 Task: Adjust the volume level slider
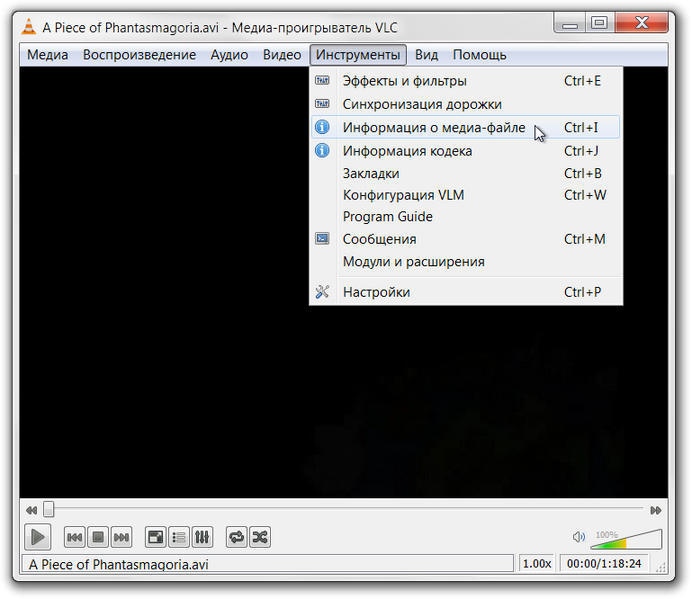[x=626, y=540]
